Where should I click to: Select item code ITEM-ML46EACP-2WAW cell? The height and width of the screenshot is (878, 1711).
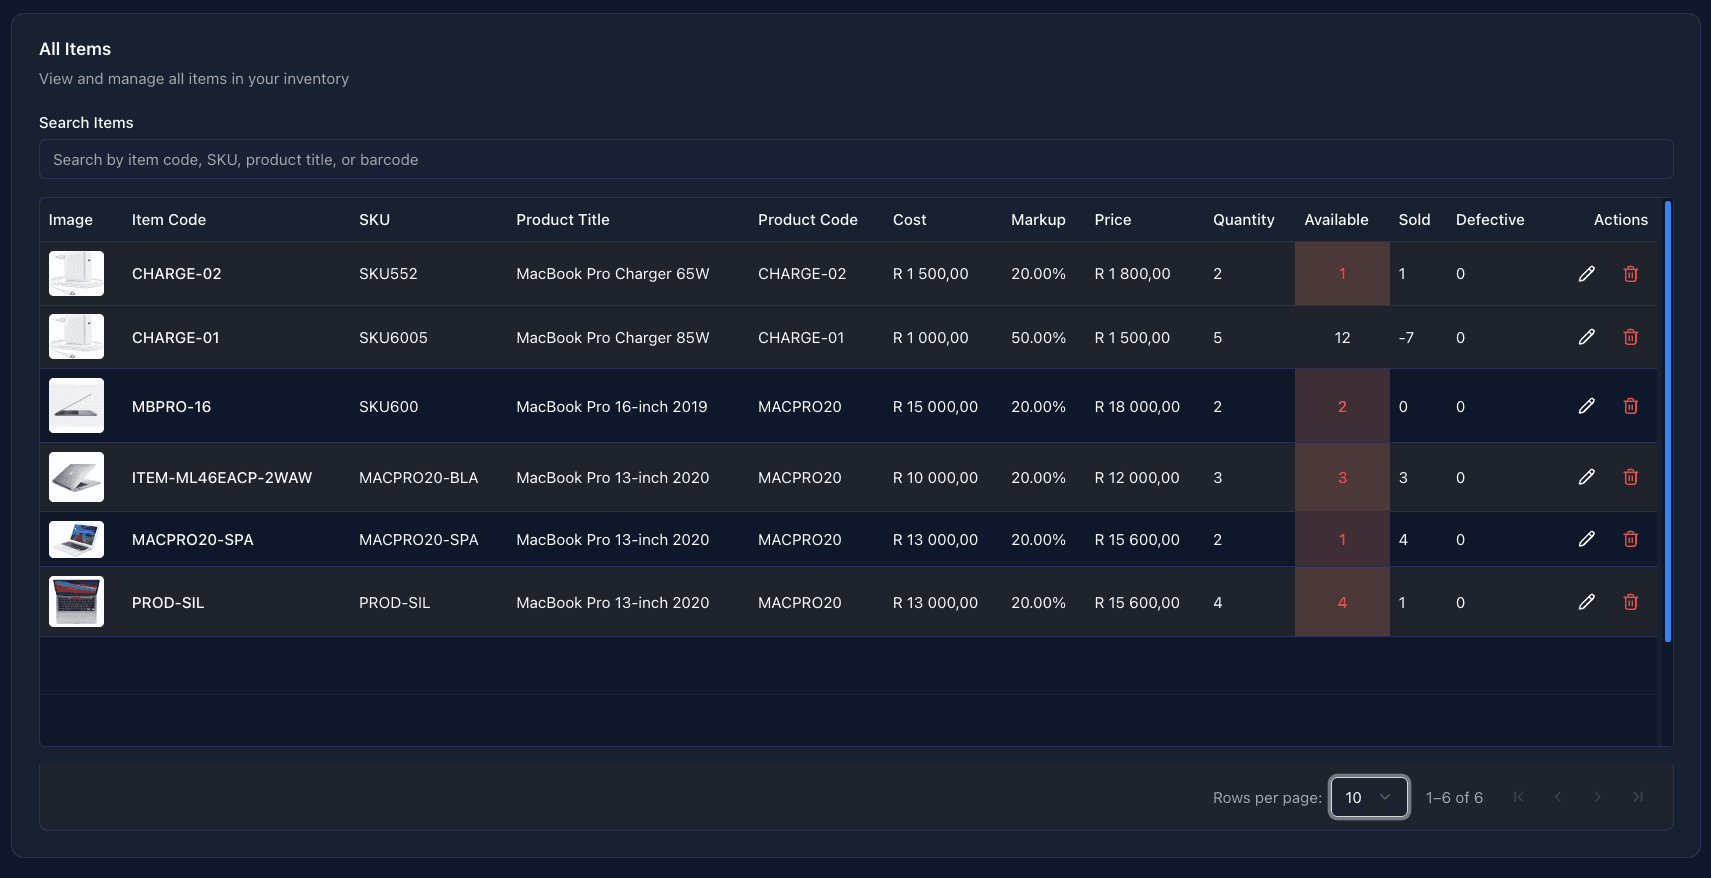coord(222,478)
